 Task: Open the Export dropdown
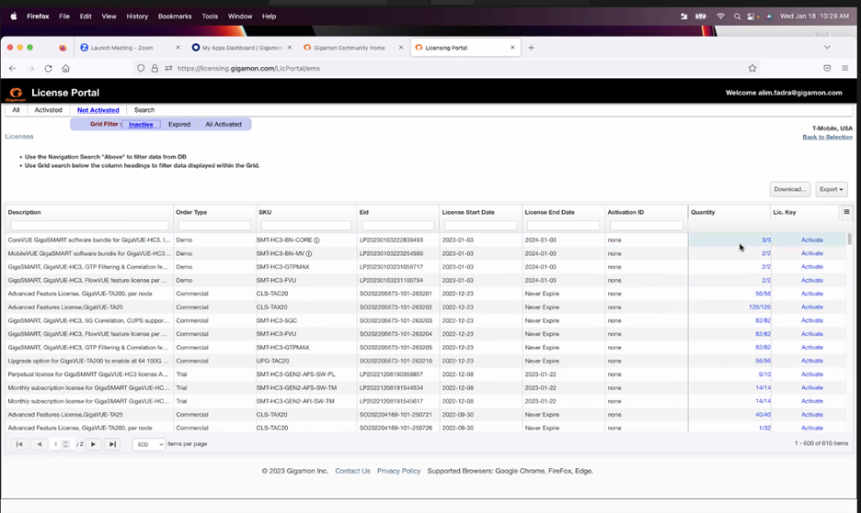coord(831,189)
